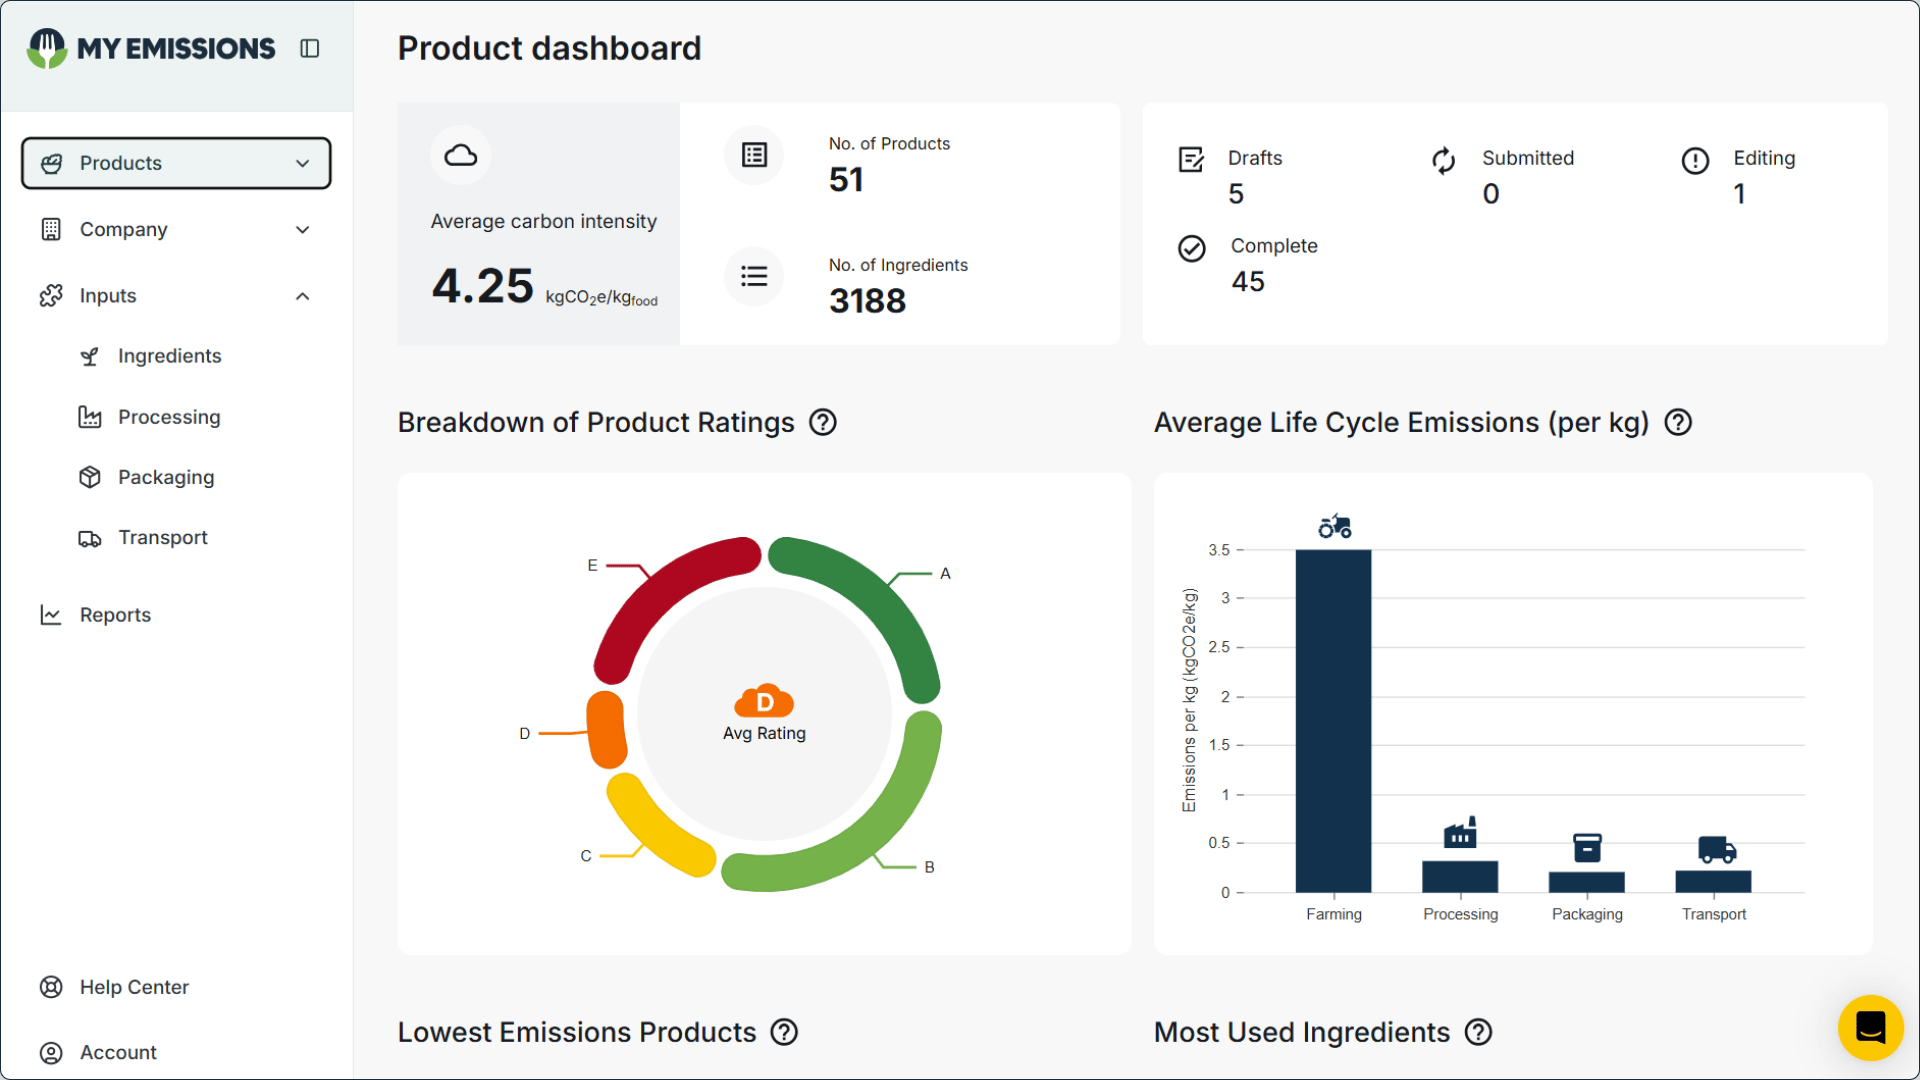This screenshot has height=1080, width=1920.
Task: Click the My Emissions logo
Action: click(x=152, y=48)
